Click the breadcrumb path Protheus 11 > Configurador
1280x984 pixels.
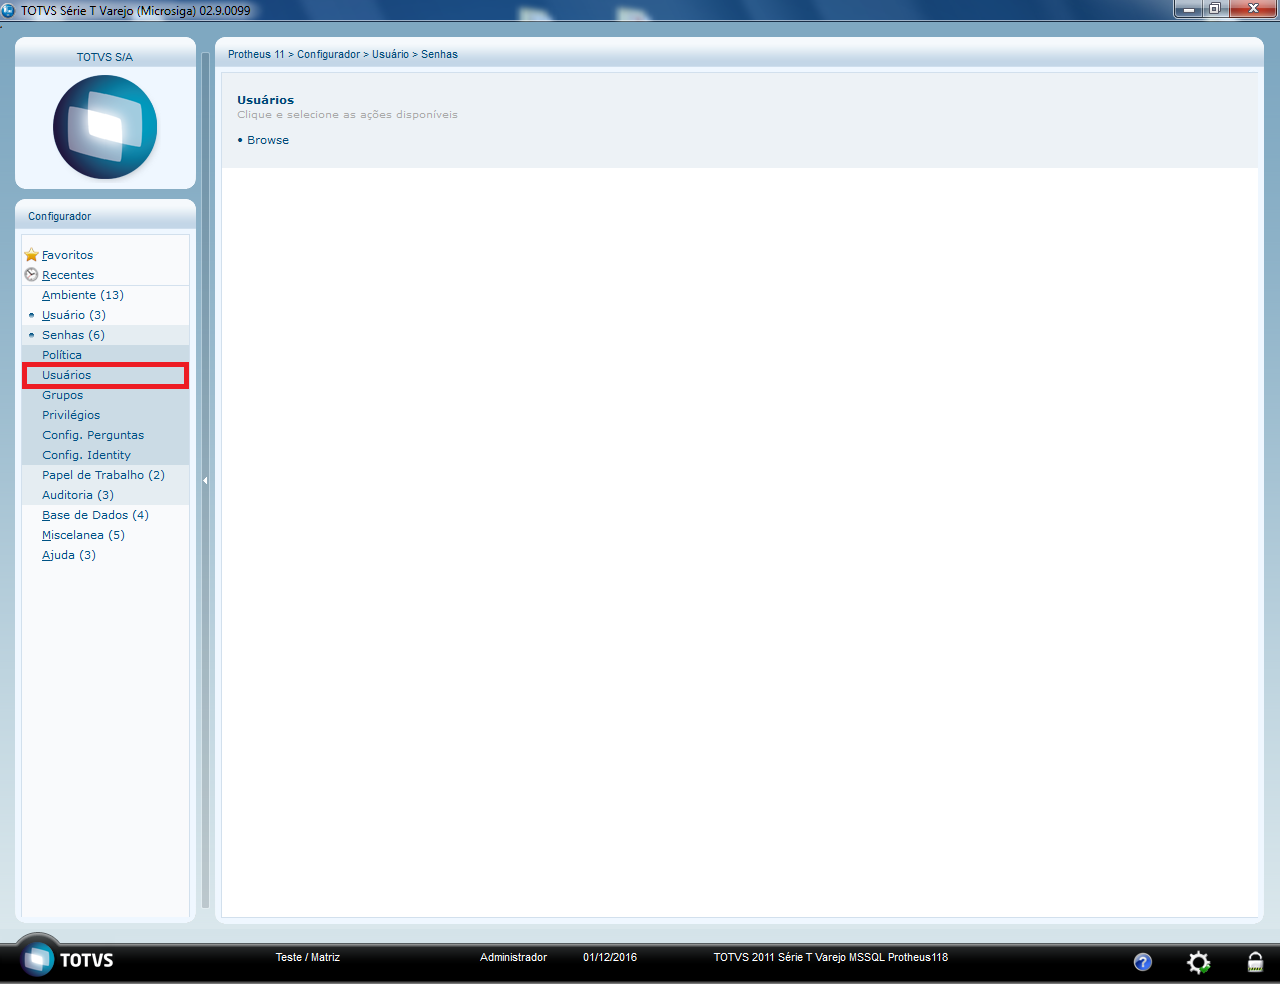pos(294,54)
